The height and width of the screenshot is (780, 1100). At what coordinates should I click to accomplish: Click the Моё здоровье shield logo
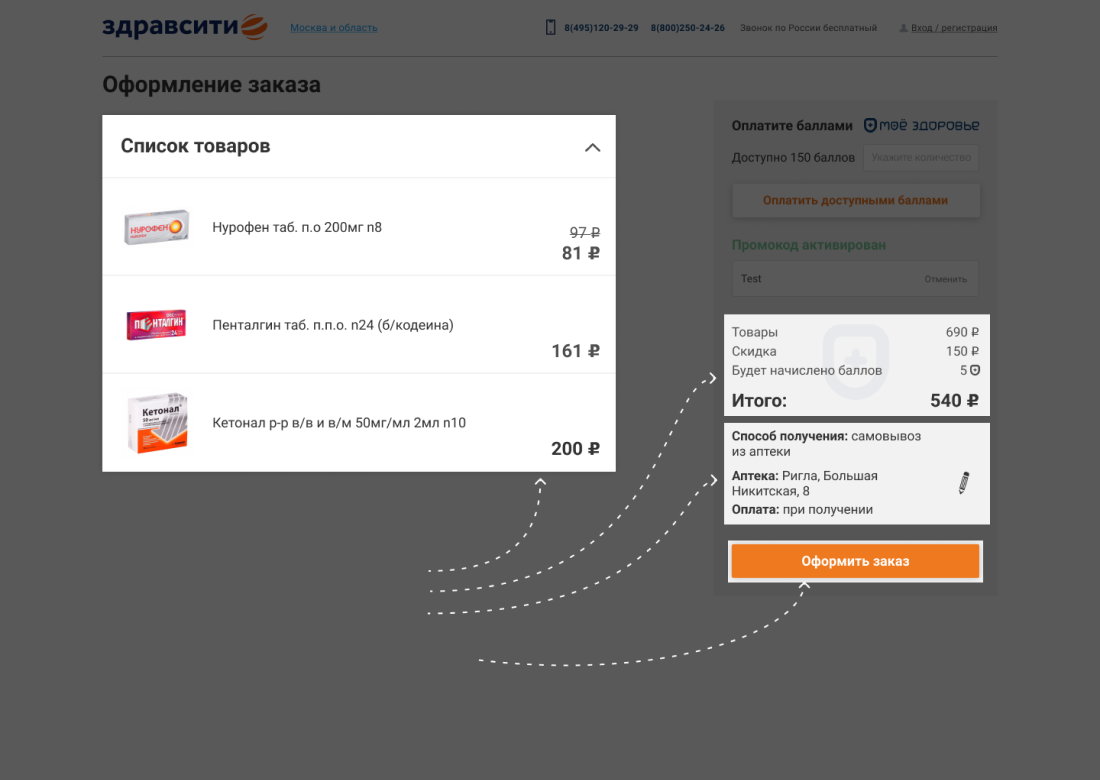click(921, 126)
